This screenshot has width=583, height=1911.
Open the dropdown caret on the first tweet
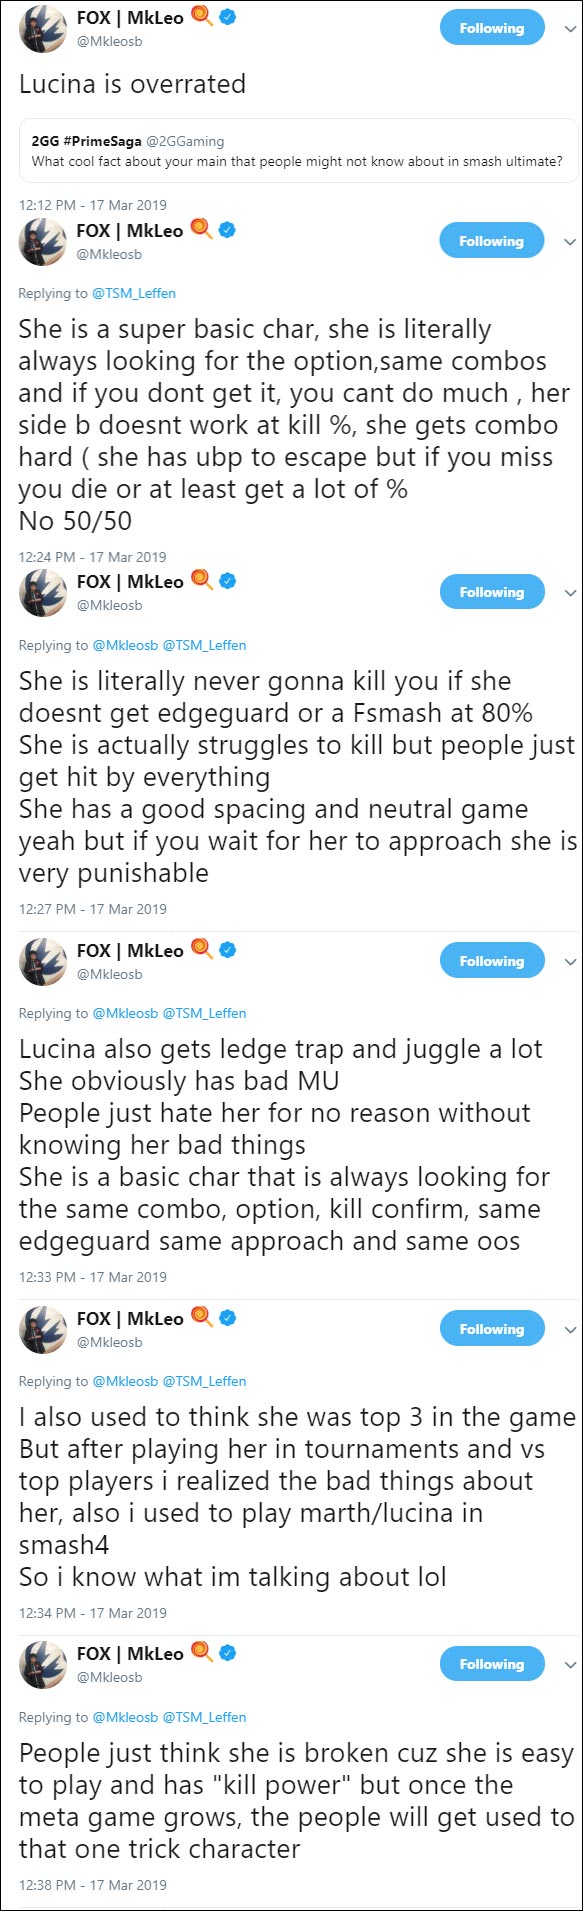tap(569, 30)
